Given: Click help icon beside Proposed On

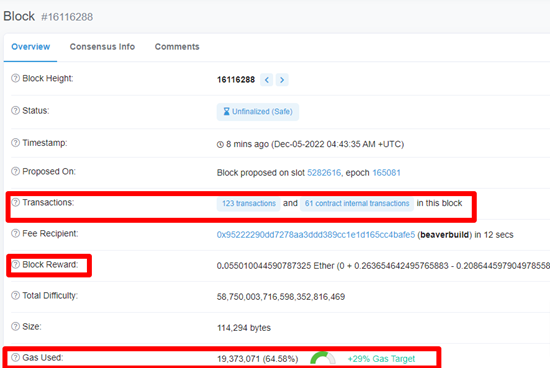Looking at the screenshot, I should (x=15, y=171).
